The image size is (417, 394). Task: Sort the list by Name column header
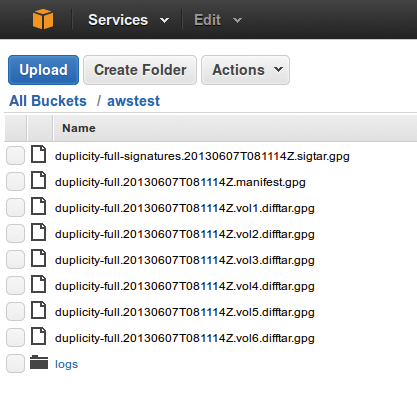pyautogui.click(x=79, y=128)
